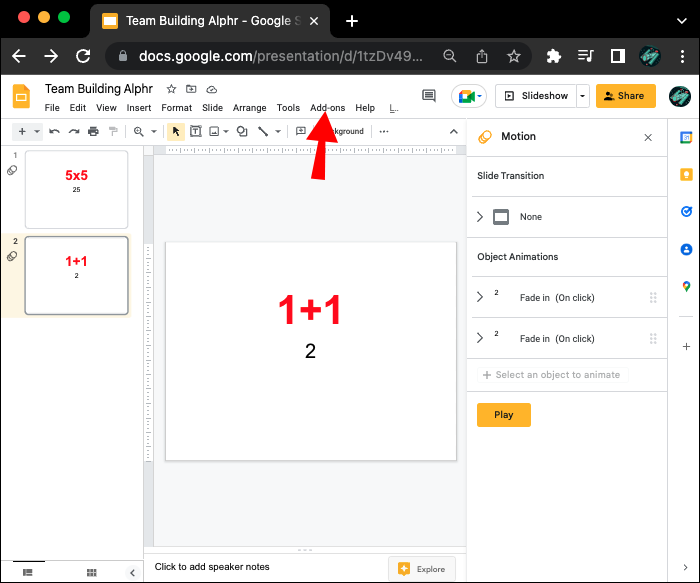This screenshot has height=583, width=700.
Task: Click the get add-ons plus icon
Action: pyautogui.click(x=686, y=346)
